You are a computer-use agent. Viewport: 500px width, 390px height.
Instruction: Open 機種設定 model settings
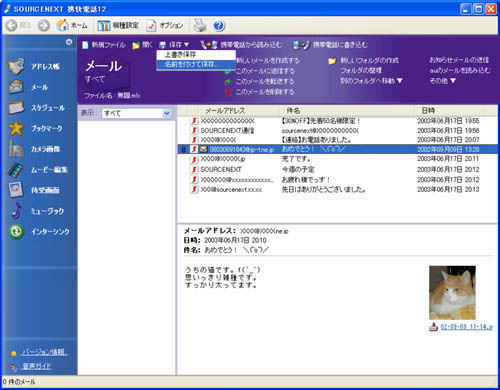118,26
